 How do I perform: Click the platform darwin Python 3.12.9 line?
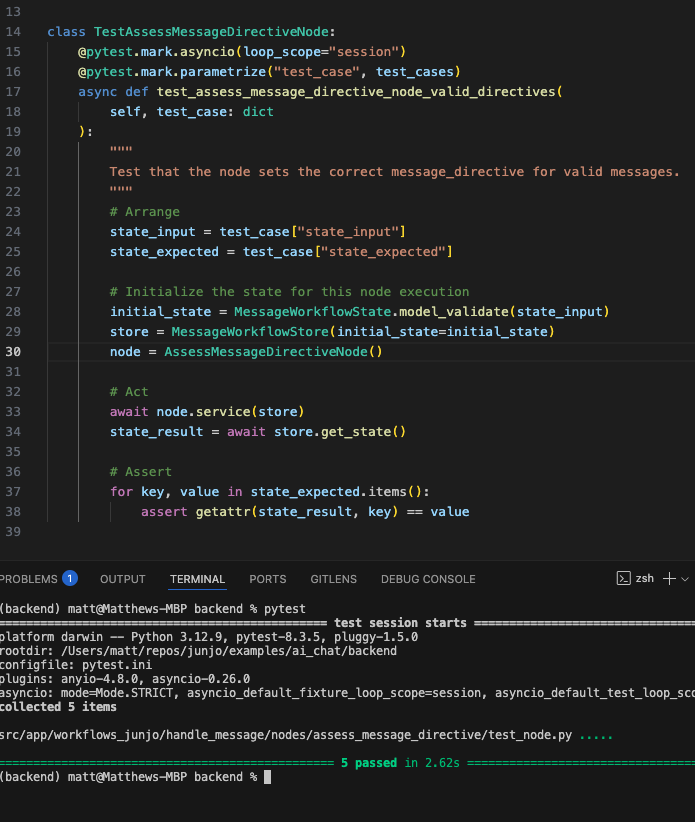pos(209,637)
